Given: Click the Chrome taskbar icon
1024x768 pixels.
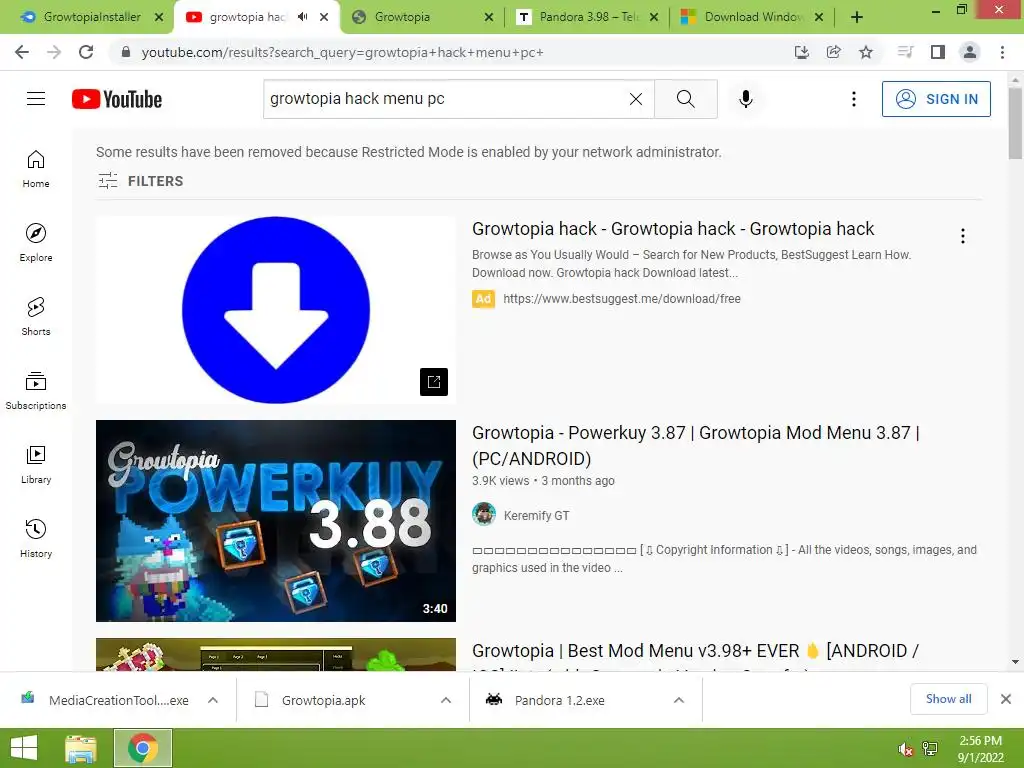Looking at the screenshot, I should (143, 748).
